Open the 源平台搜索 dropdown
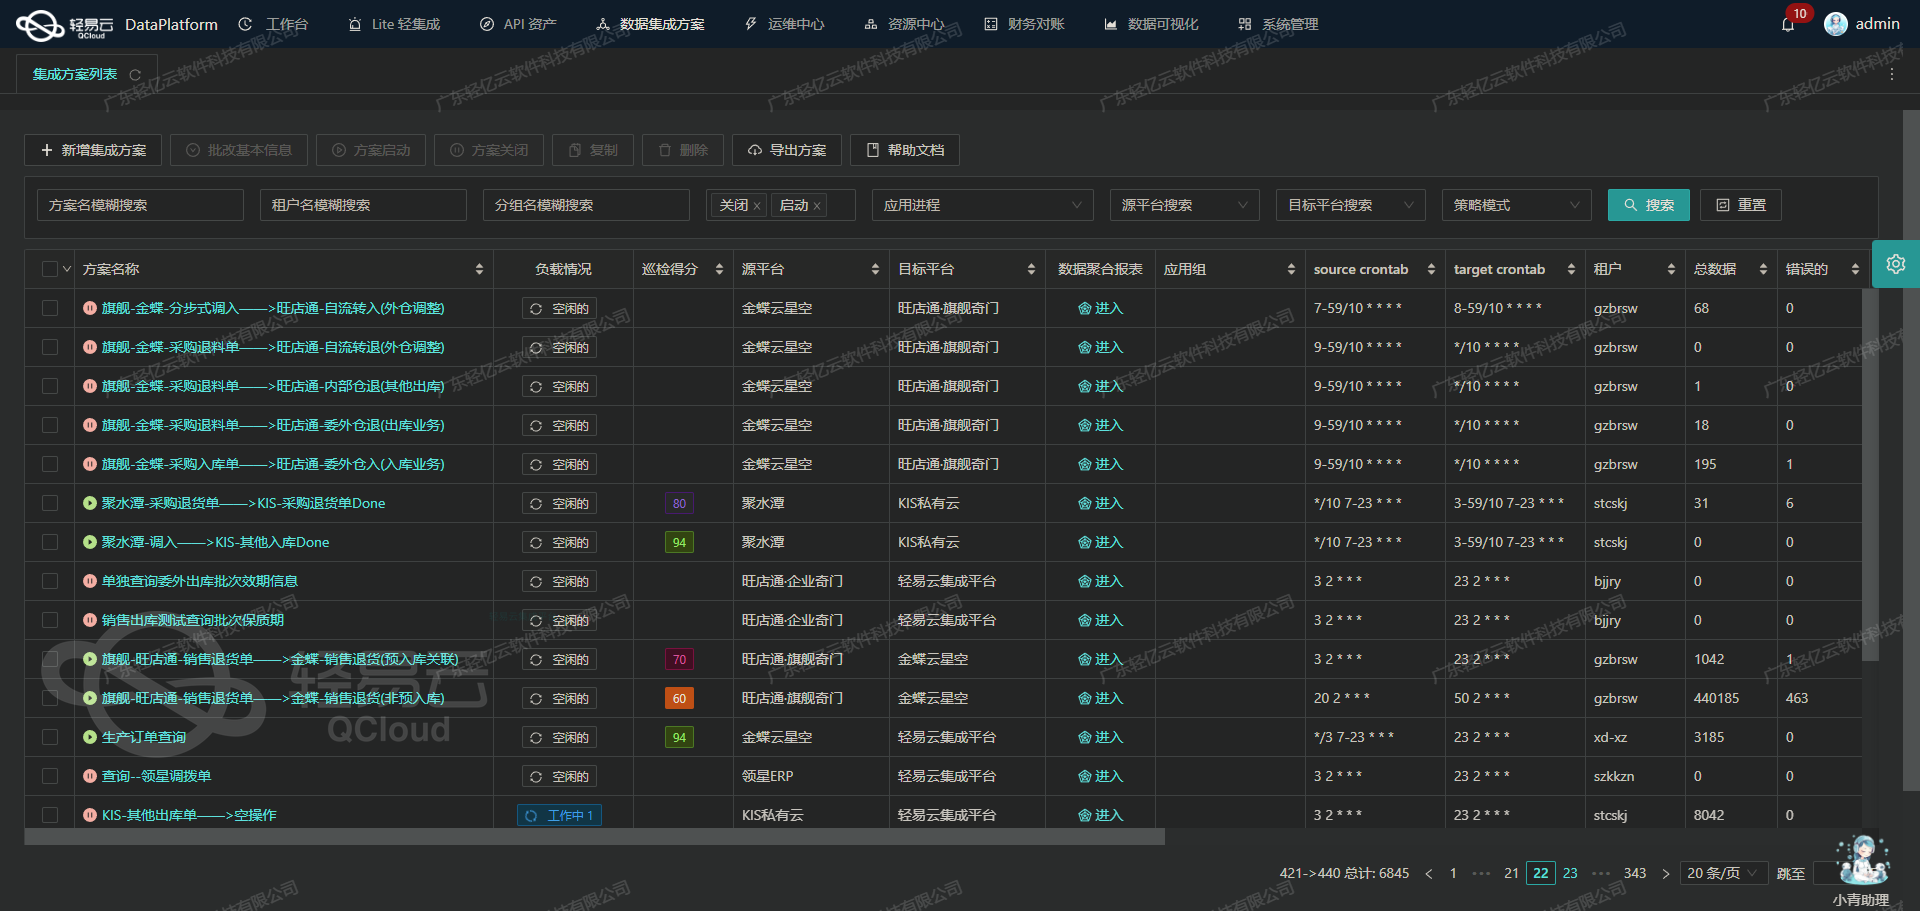This screenshot has height=911, width=1920. pyautogui.click(x=1185, y=205)
